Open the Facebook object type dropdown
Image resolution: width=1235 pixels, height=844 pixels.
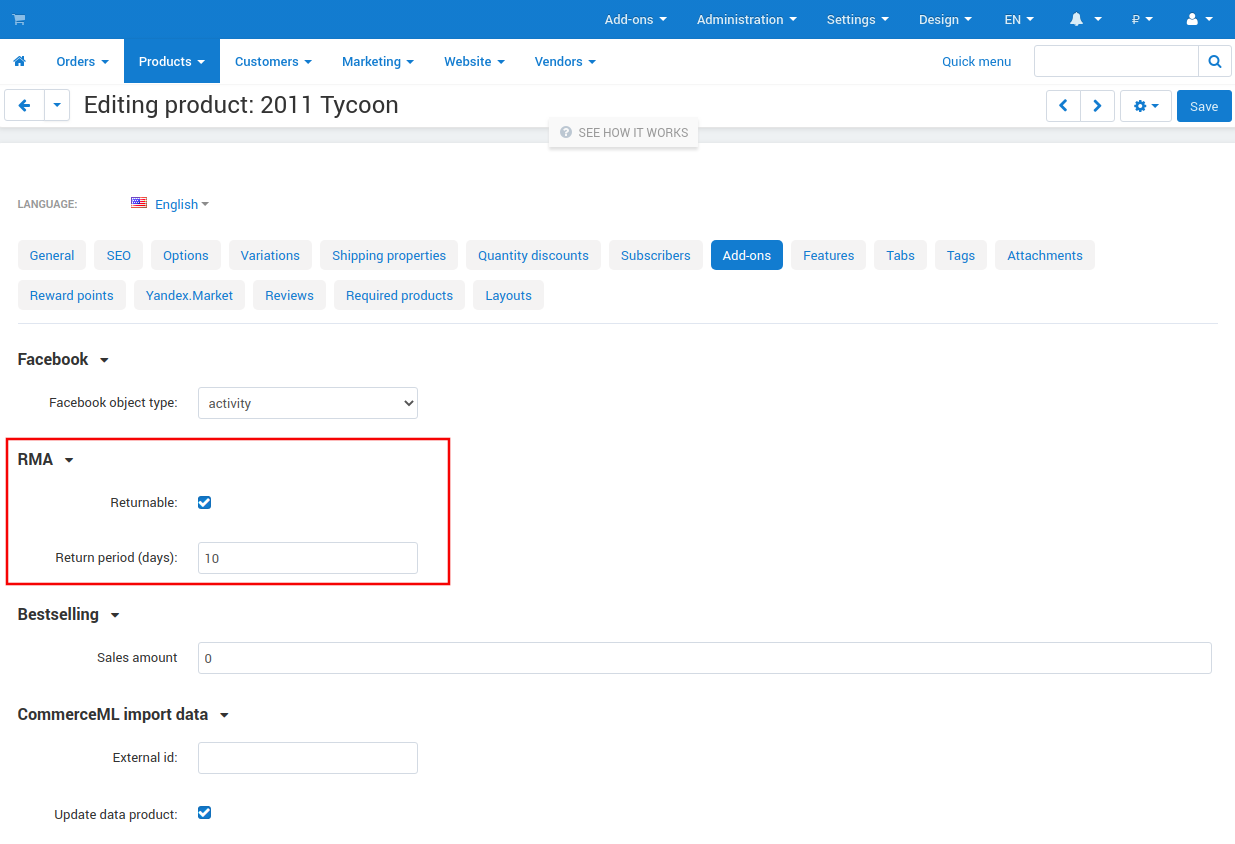(308, 403)
